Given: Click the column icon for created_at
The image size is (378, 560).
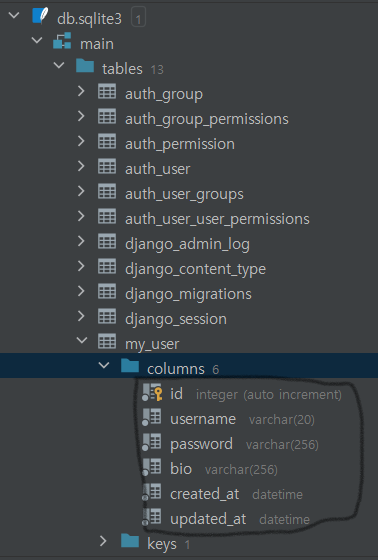Looking at the screenshot, I should (151, 492).
